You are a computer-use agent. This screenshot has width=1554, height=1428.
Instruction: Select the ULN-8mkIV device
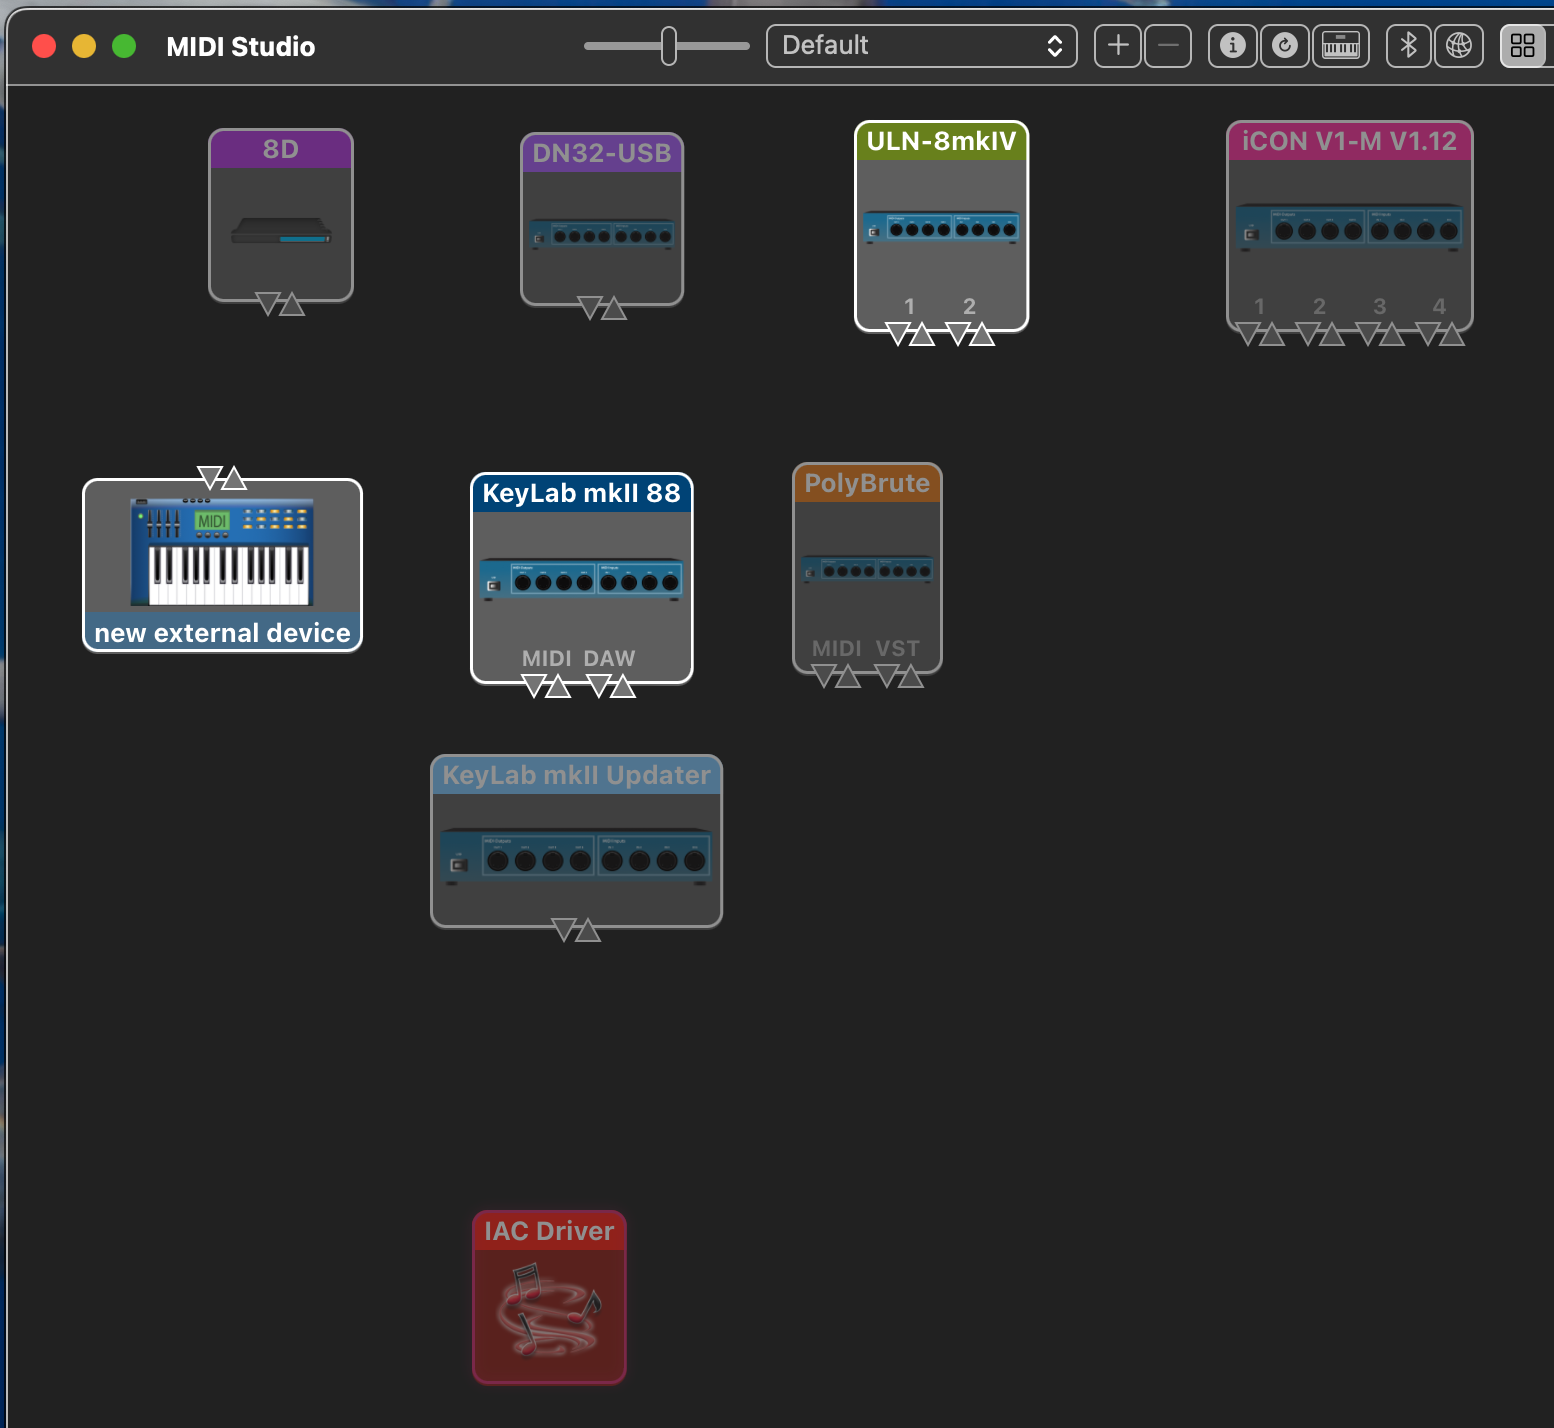(x=941, y=226)
